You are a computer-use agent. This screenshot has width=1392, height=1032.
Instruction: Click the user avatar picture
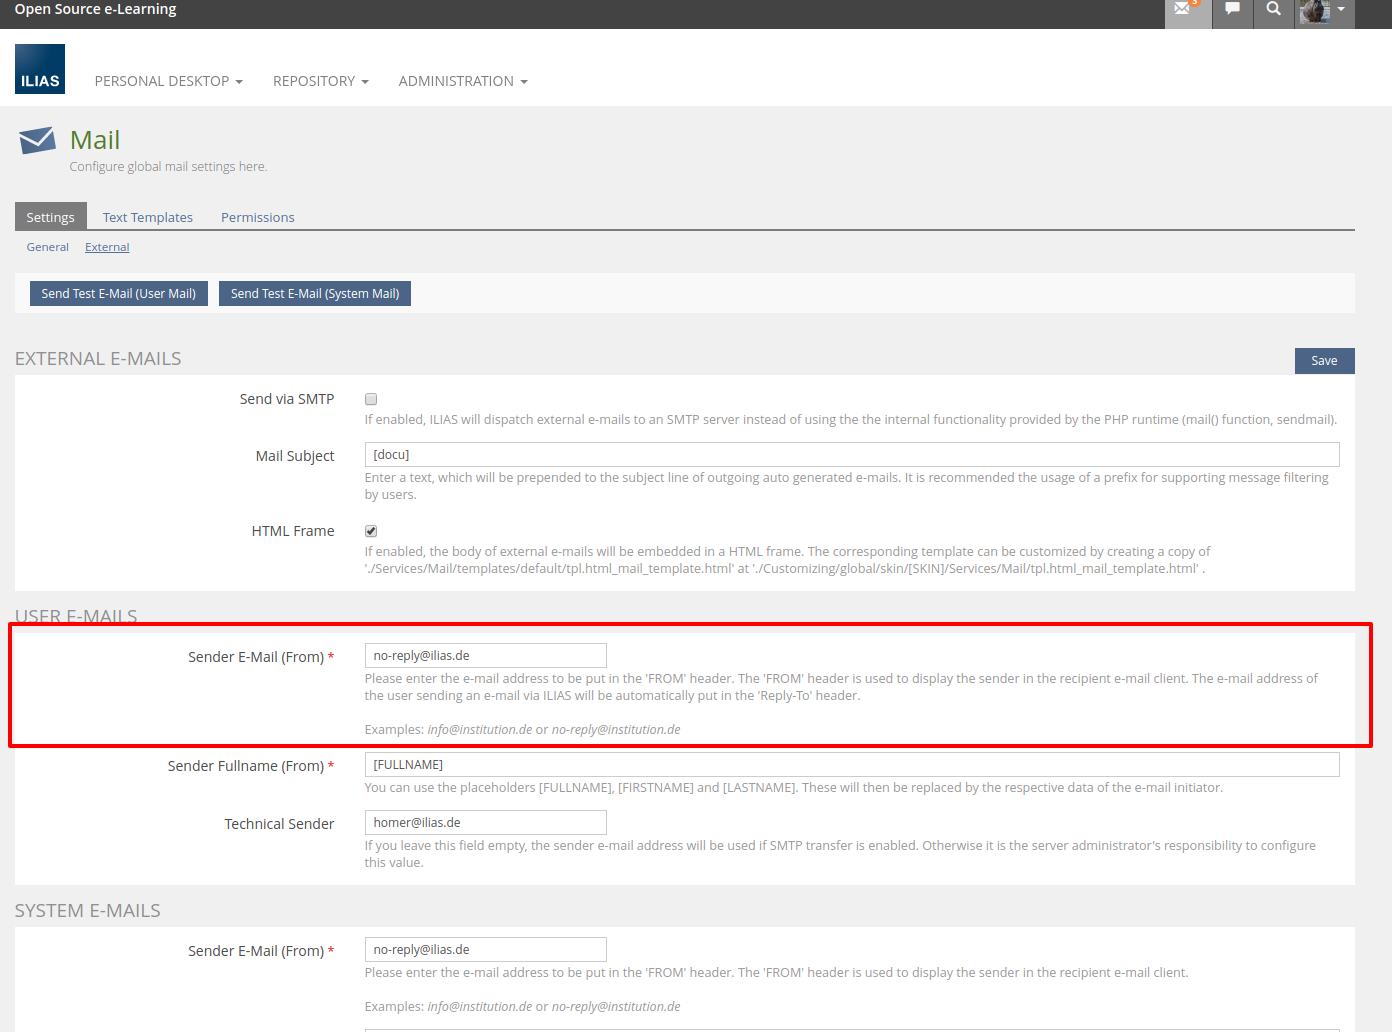[1314, 11]
